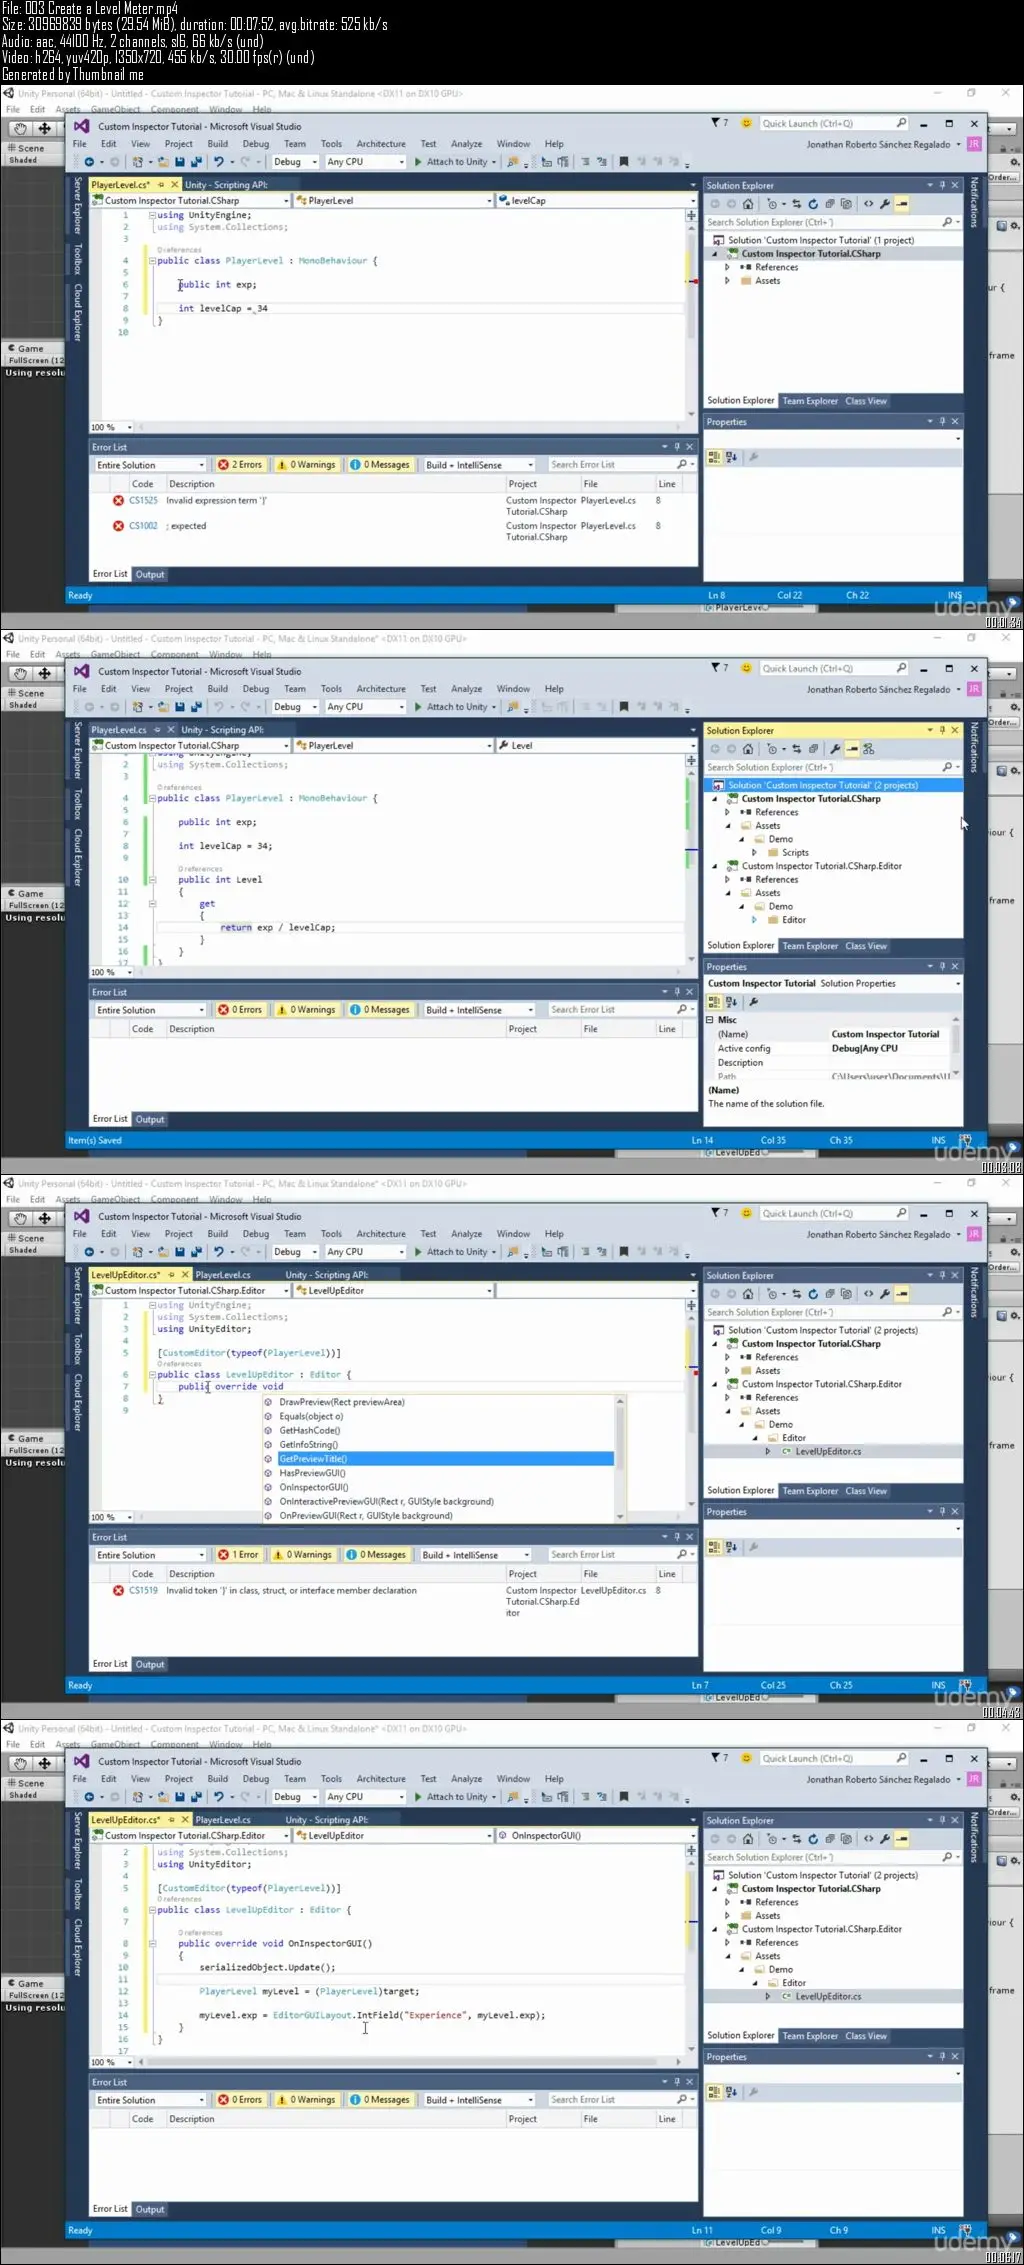Switch to Output tab in the 1 Error frame
The width and height of the screenshot is (1024, 2265).
point(150,1665)
